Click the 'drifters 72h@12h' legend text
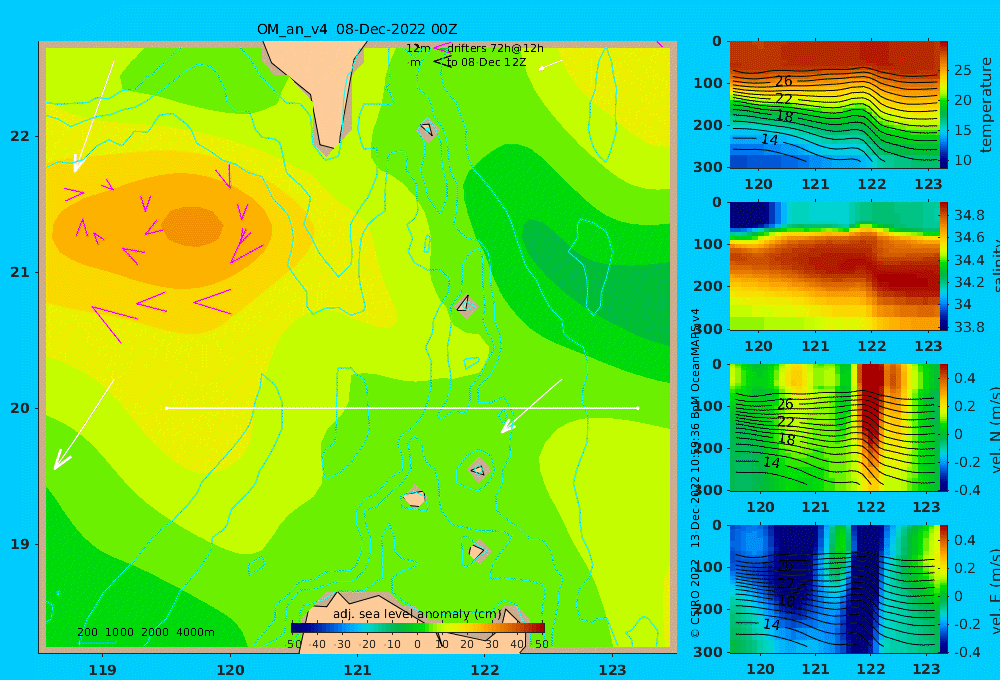This screenshot has height=680, width=1000. coord(495,48)
